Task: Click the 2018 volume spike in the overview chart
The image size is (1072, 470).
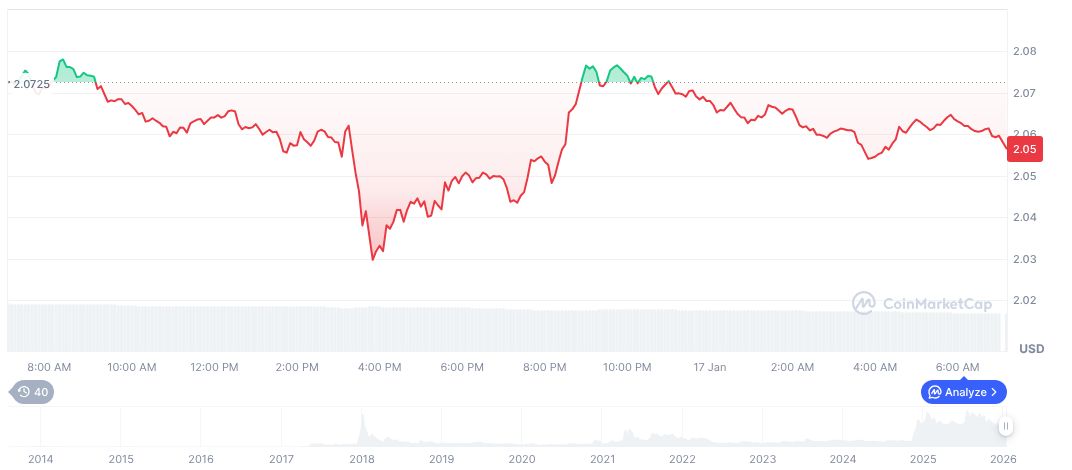Action: [x=362, y=422]
